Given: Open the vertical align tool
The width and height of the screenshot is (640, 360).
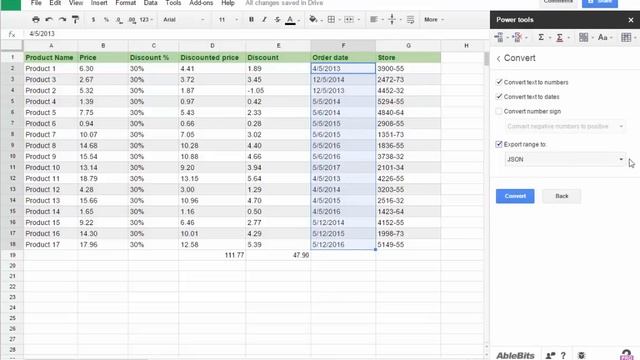Looking at the screenshot, I should click(x=393, y=20).
